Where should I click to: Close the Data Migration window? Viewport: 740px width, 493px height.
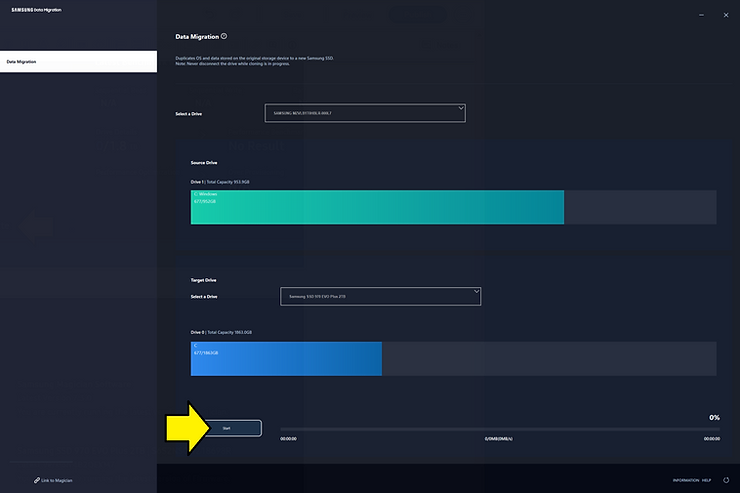coord(725,14)
